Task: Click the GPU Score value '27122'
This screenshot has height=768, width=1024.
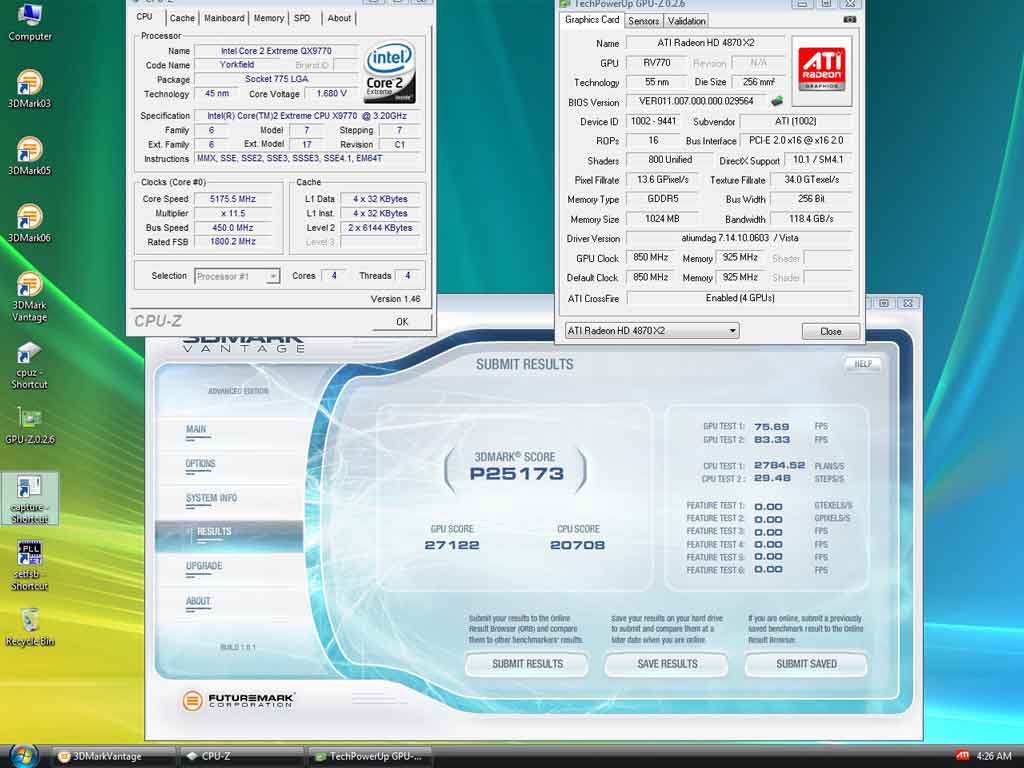Action: point(452,545)
